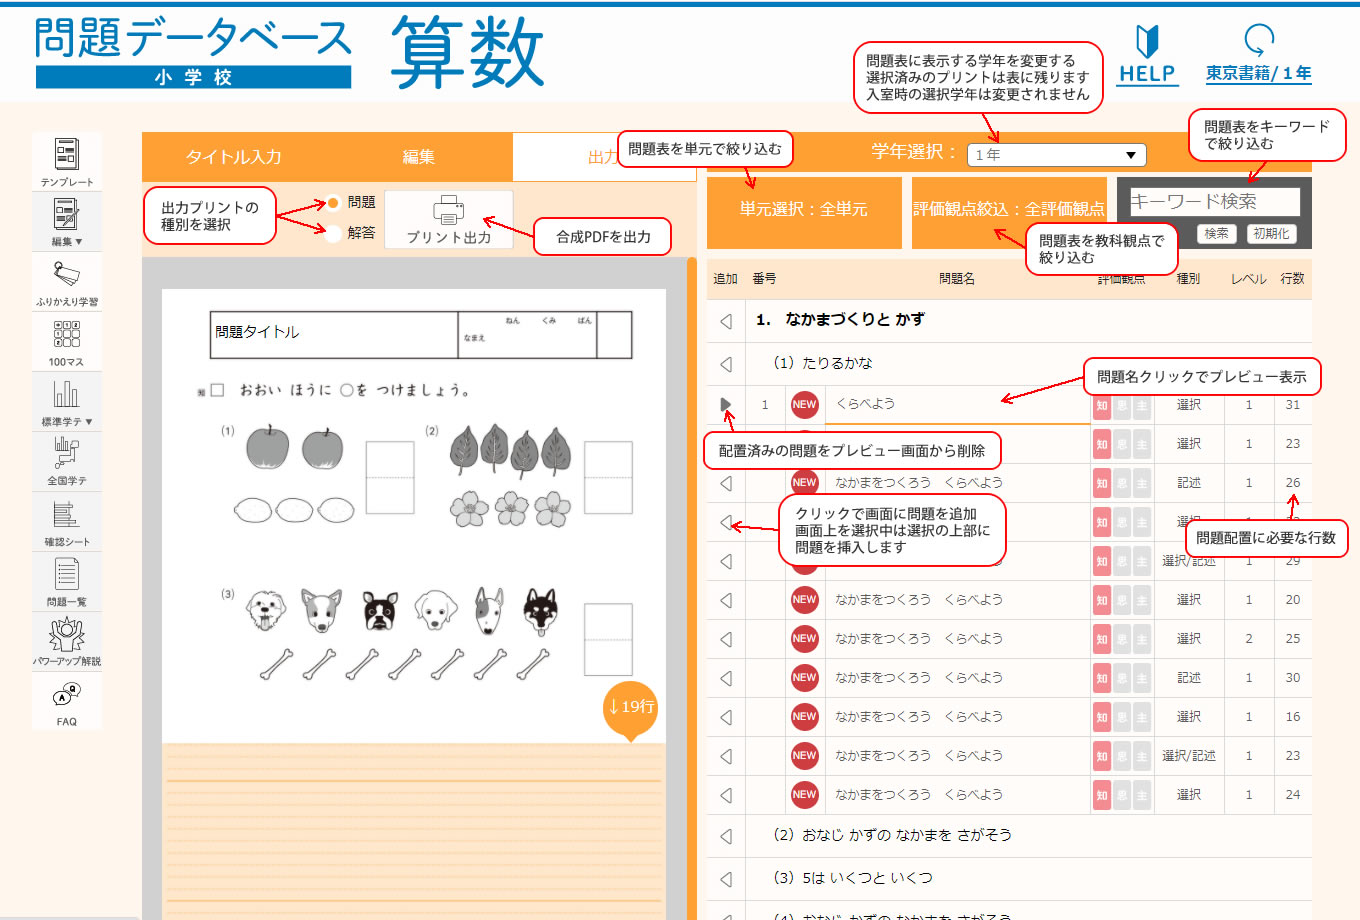1360x920 pixels.
Task: Collapse unit 1. なかまづくりと かず triangle
Action: [x=726, y=321]
